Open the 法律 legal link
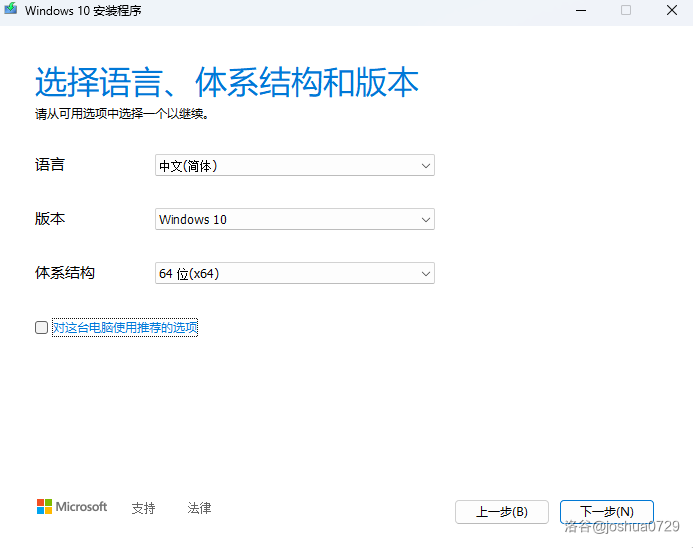 pyautogui.click(x=199, y=508)
